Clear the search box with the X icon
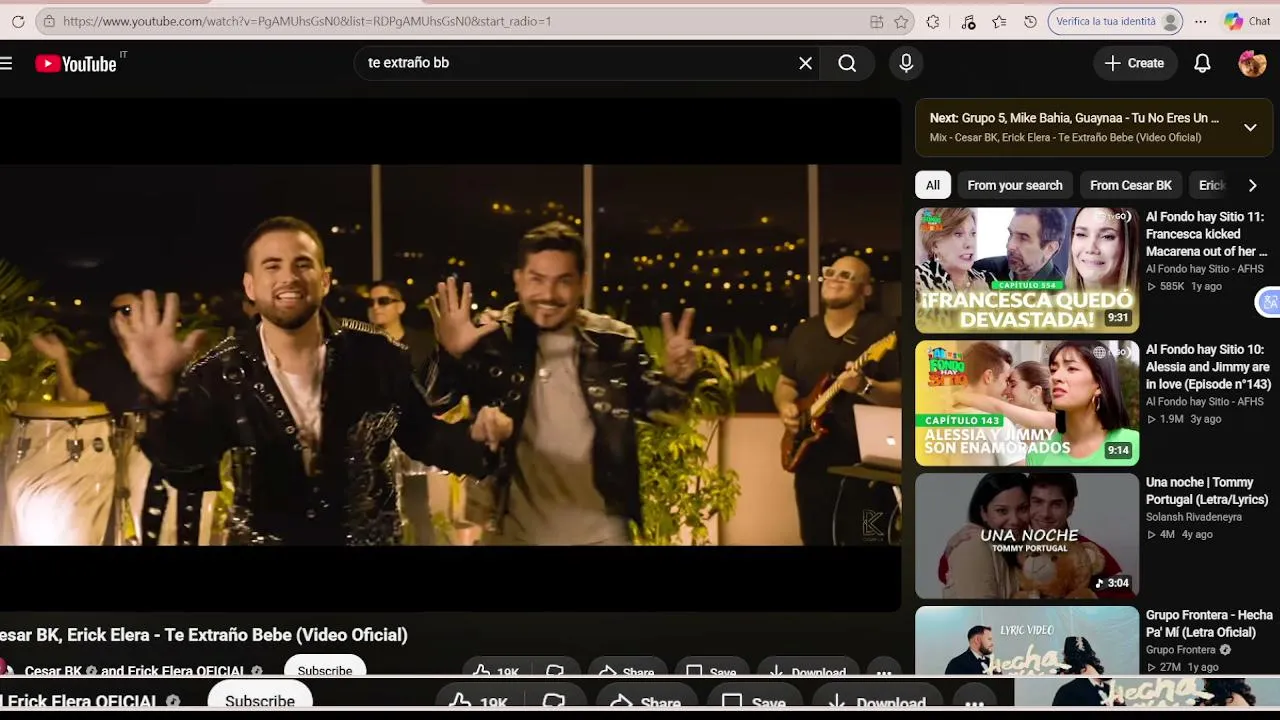The image size is (1280, 720). (x=805, y=63)
